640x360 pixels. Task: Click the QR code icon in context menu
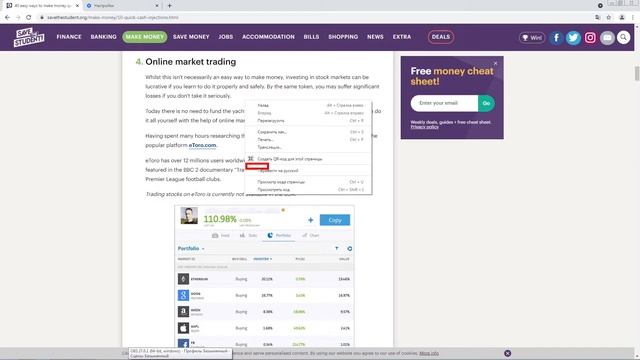(x=251, y=158)
